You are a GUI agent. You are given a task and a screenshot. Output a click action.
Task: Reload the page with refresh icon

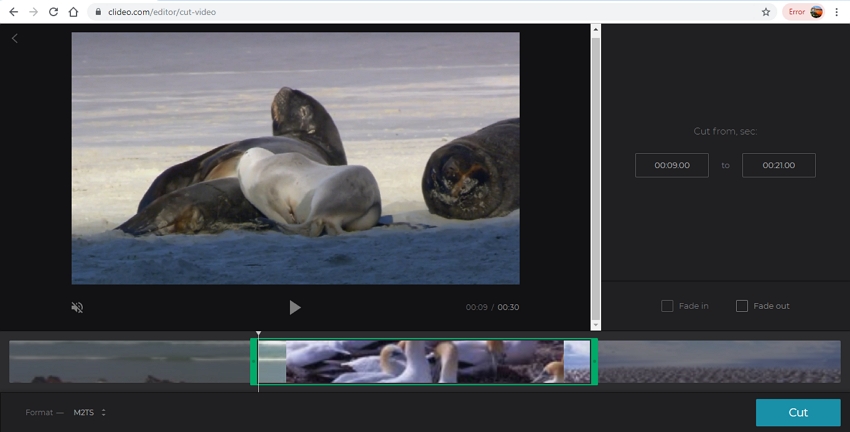coord(53,12)
